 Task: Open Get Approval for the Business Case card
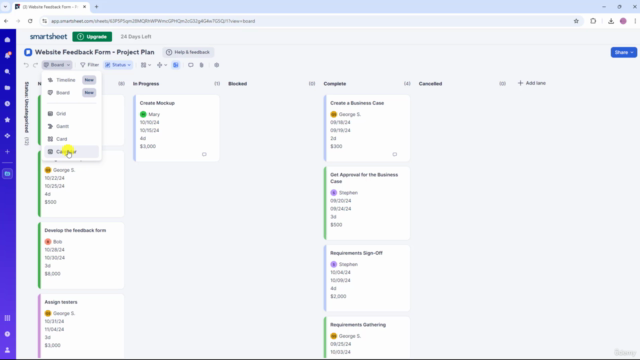[367, 203]
